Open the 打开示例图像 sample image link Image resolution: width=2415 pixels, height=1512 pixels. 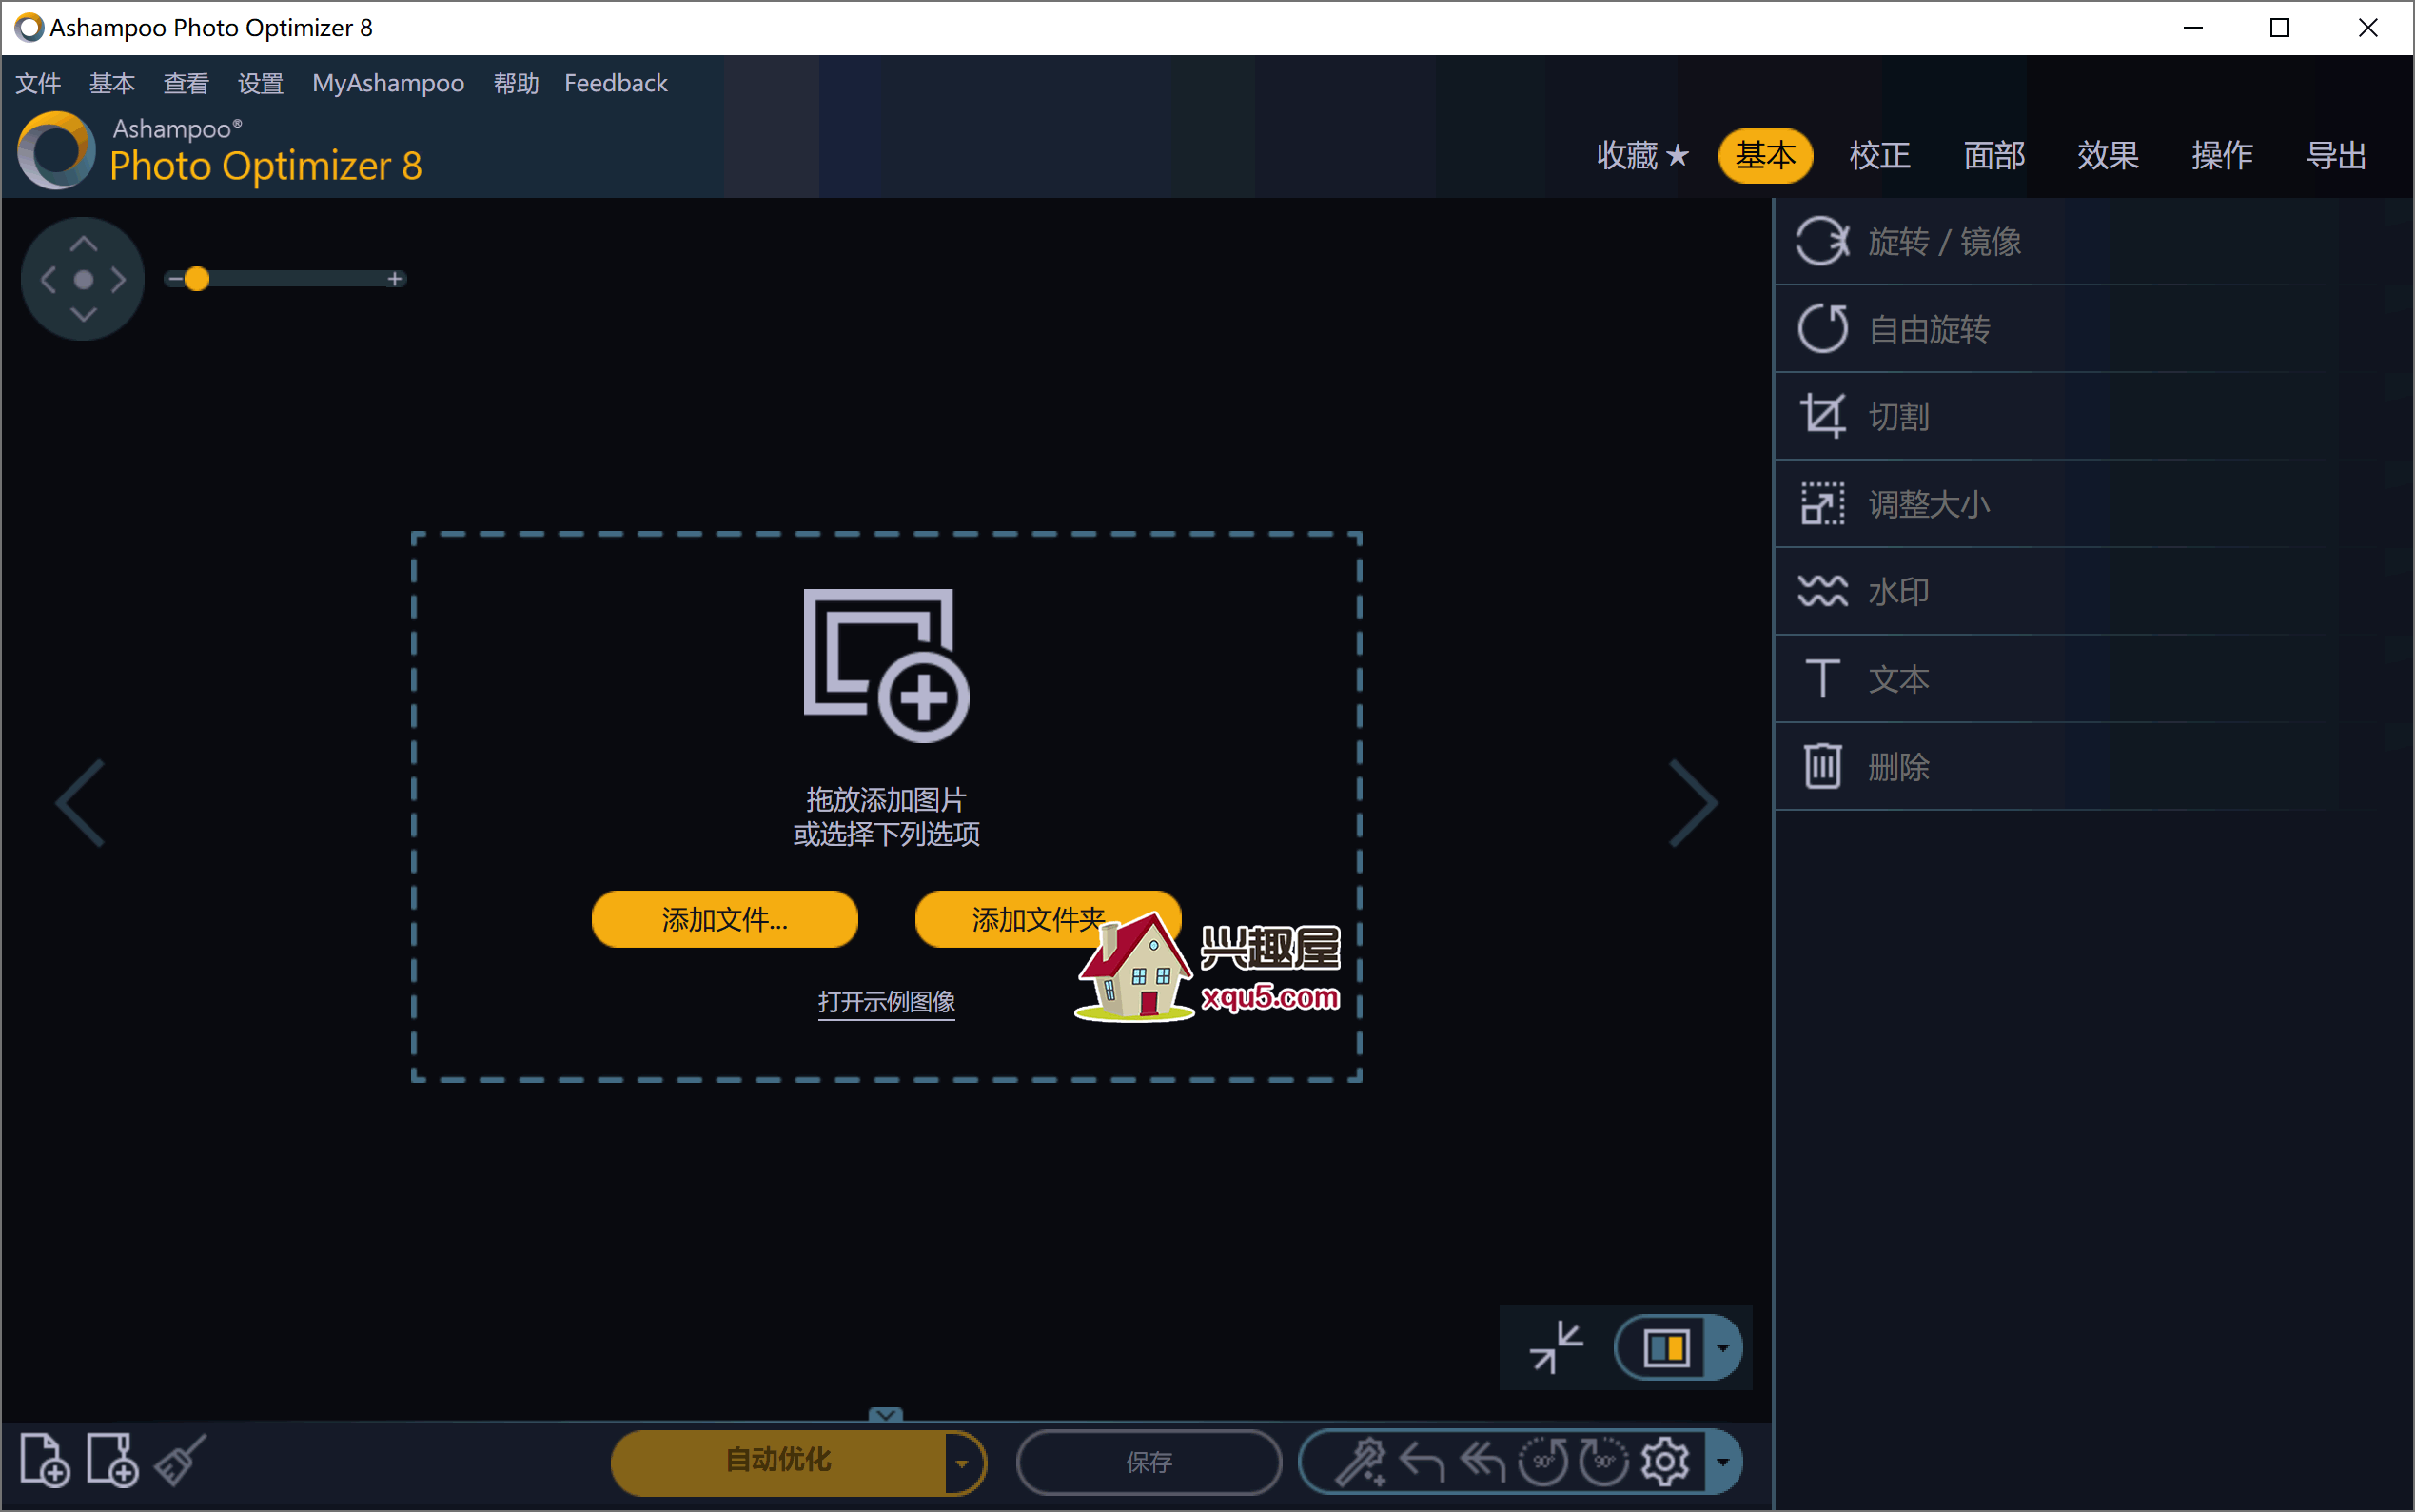coord(886,1002)
